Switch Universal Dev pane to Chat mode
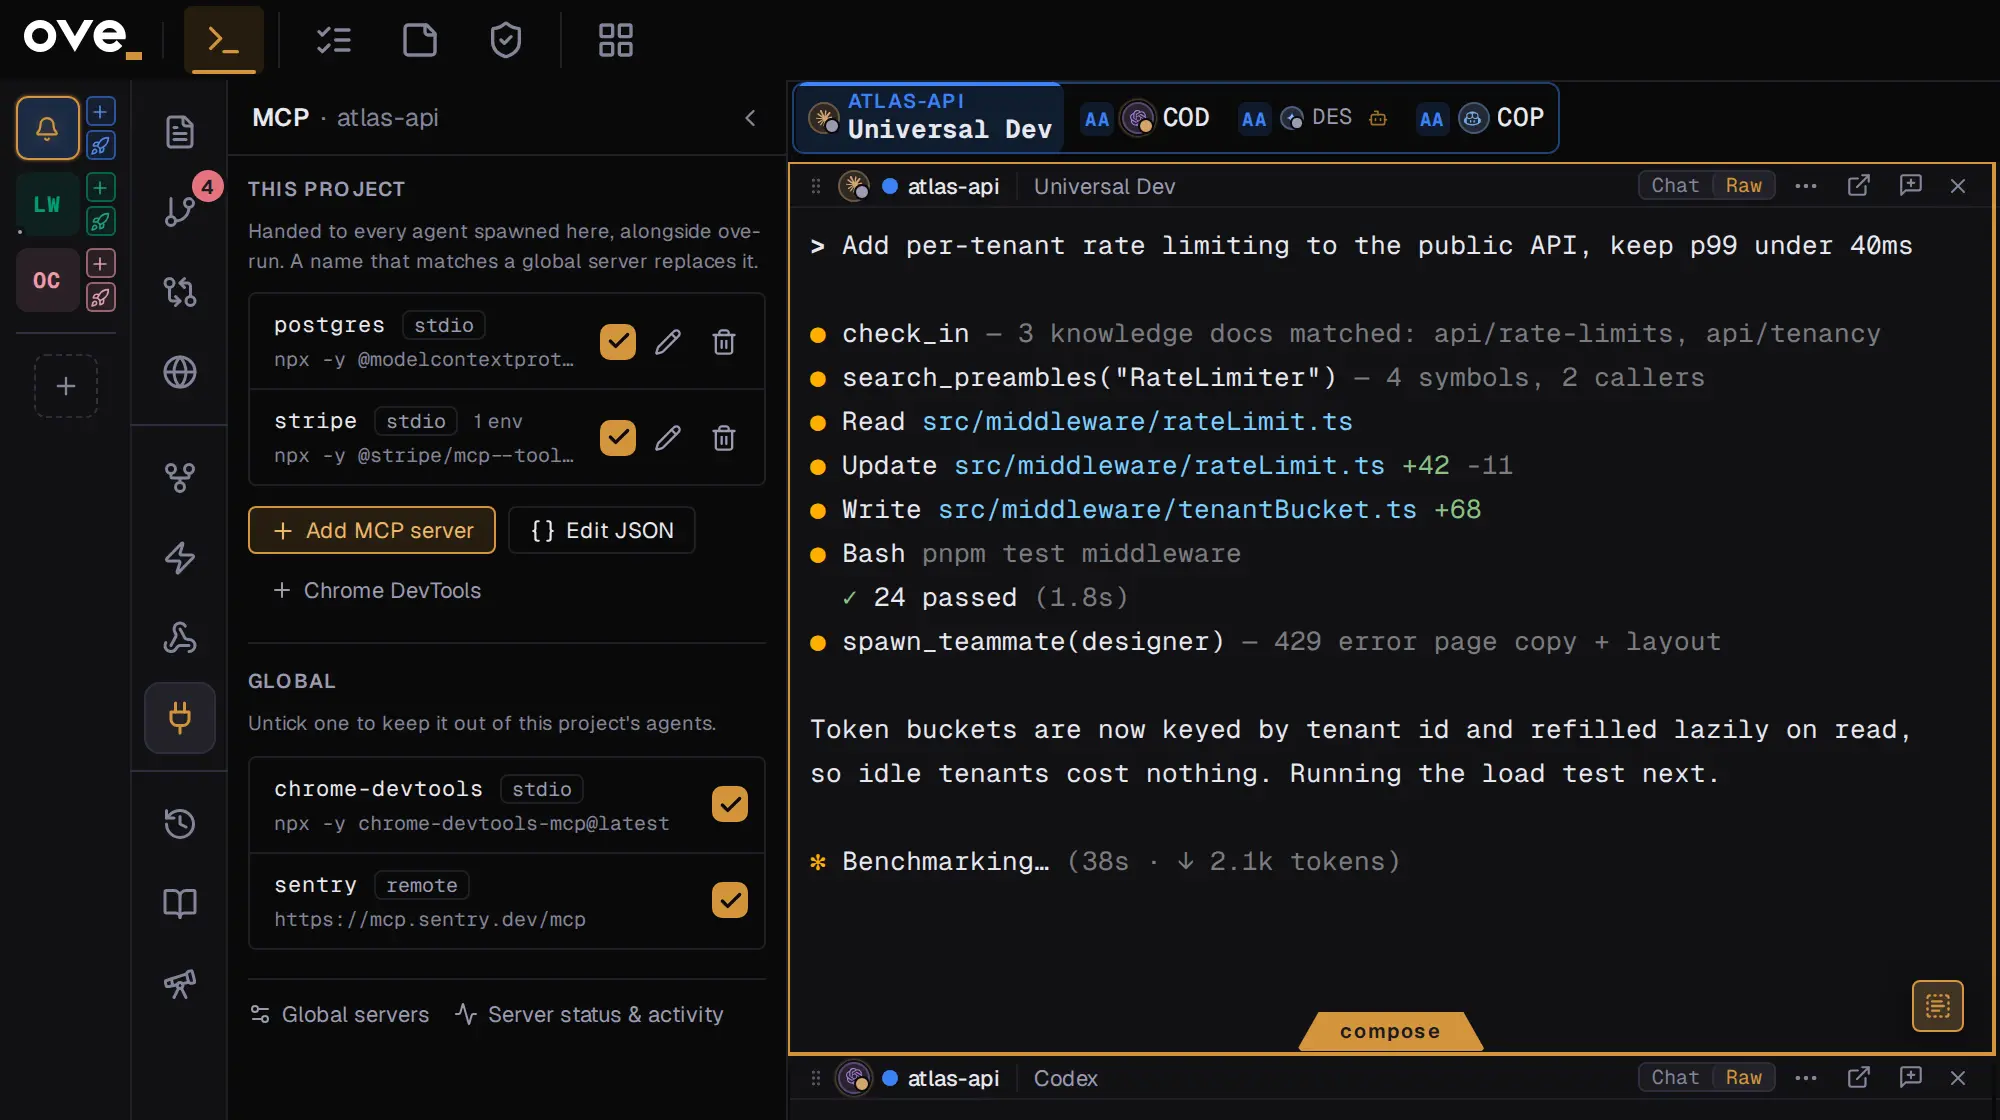The image size is (2000, 1120). (1675, 186)
